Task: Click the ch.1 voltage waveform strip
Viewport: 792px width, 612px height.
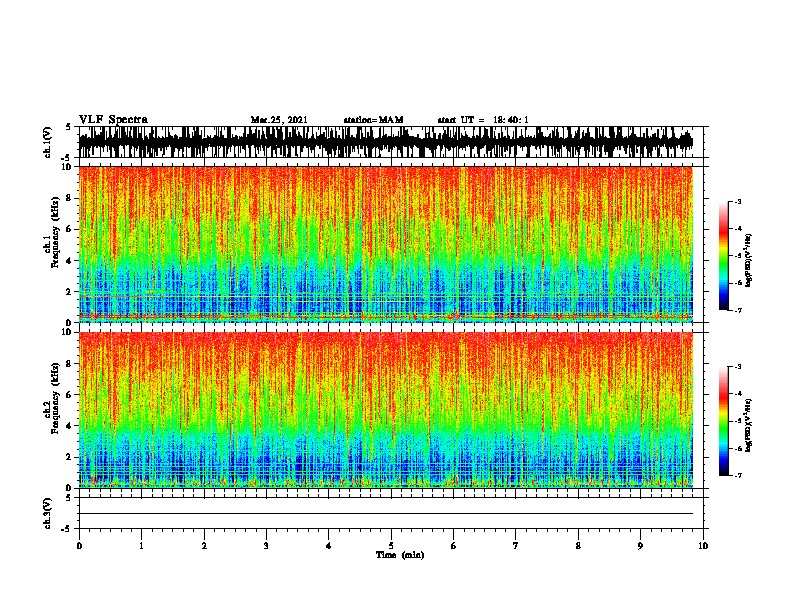Action: pos(386,142)
